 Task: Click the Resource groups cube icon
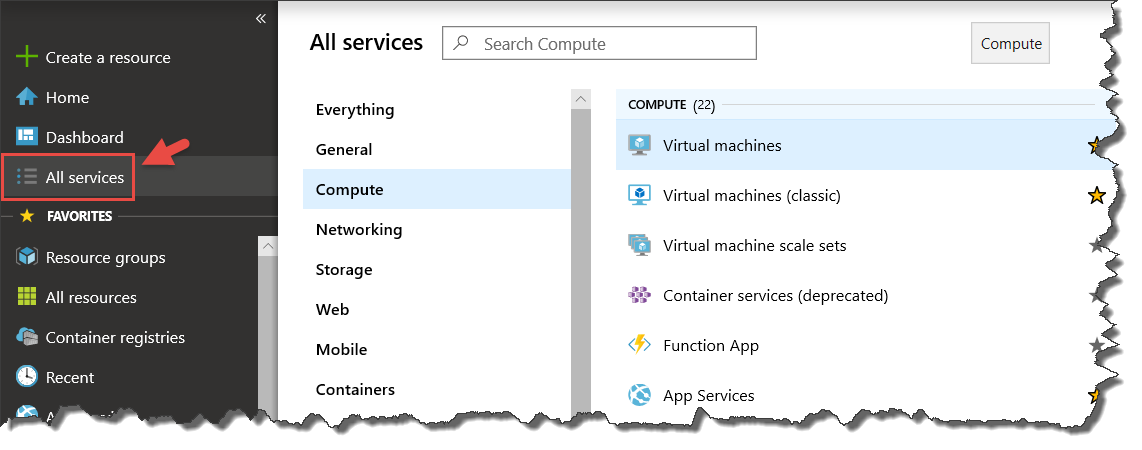(x=26, y=257)
